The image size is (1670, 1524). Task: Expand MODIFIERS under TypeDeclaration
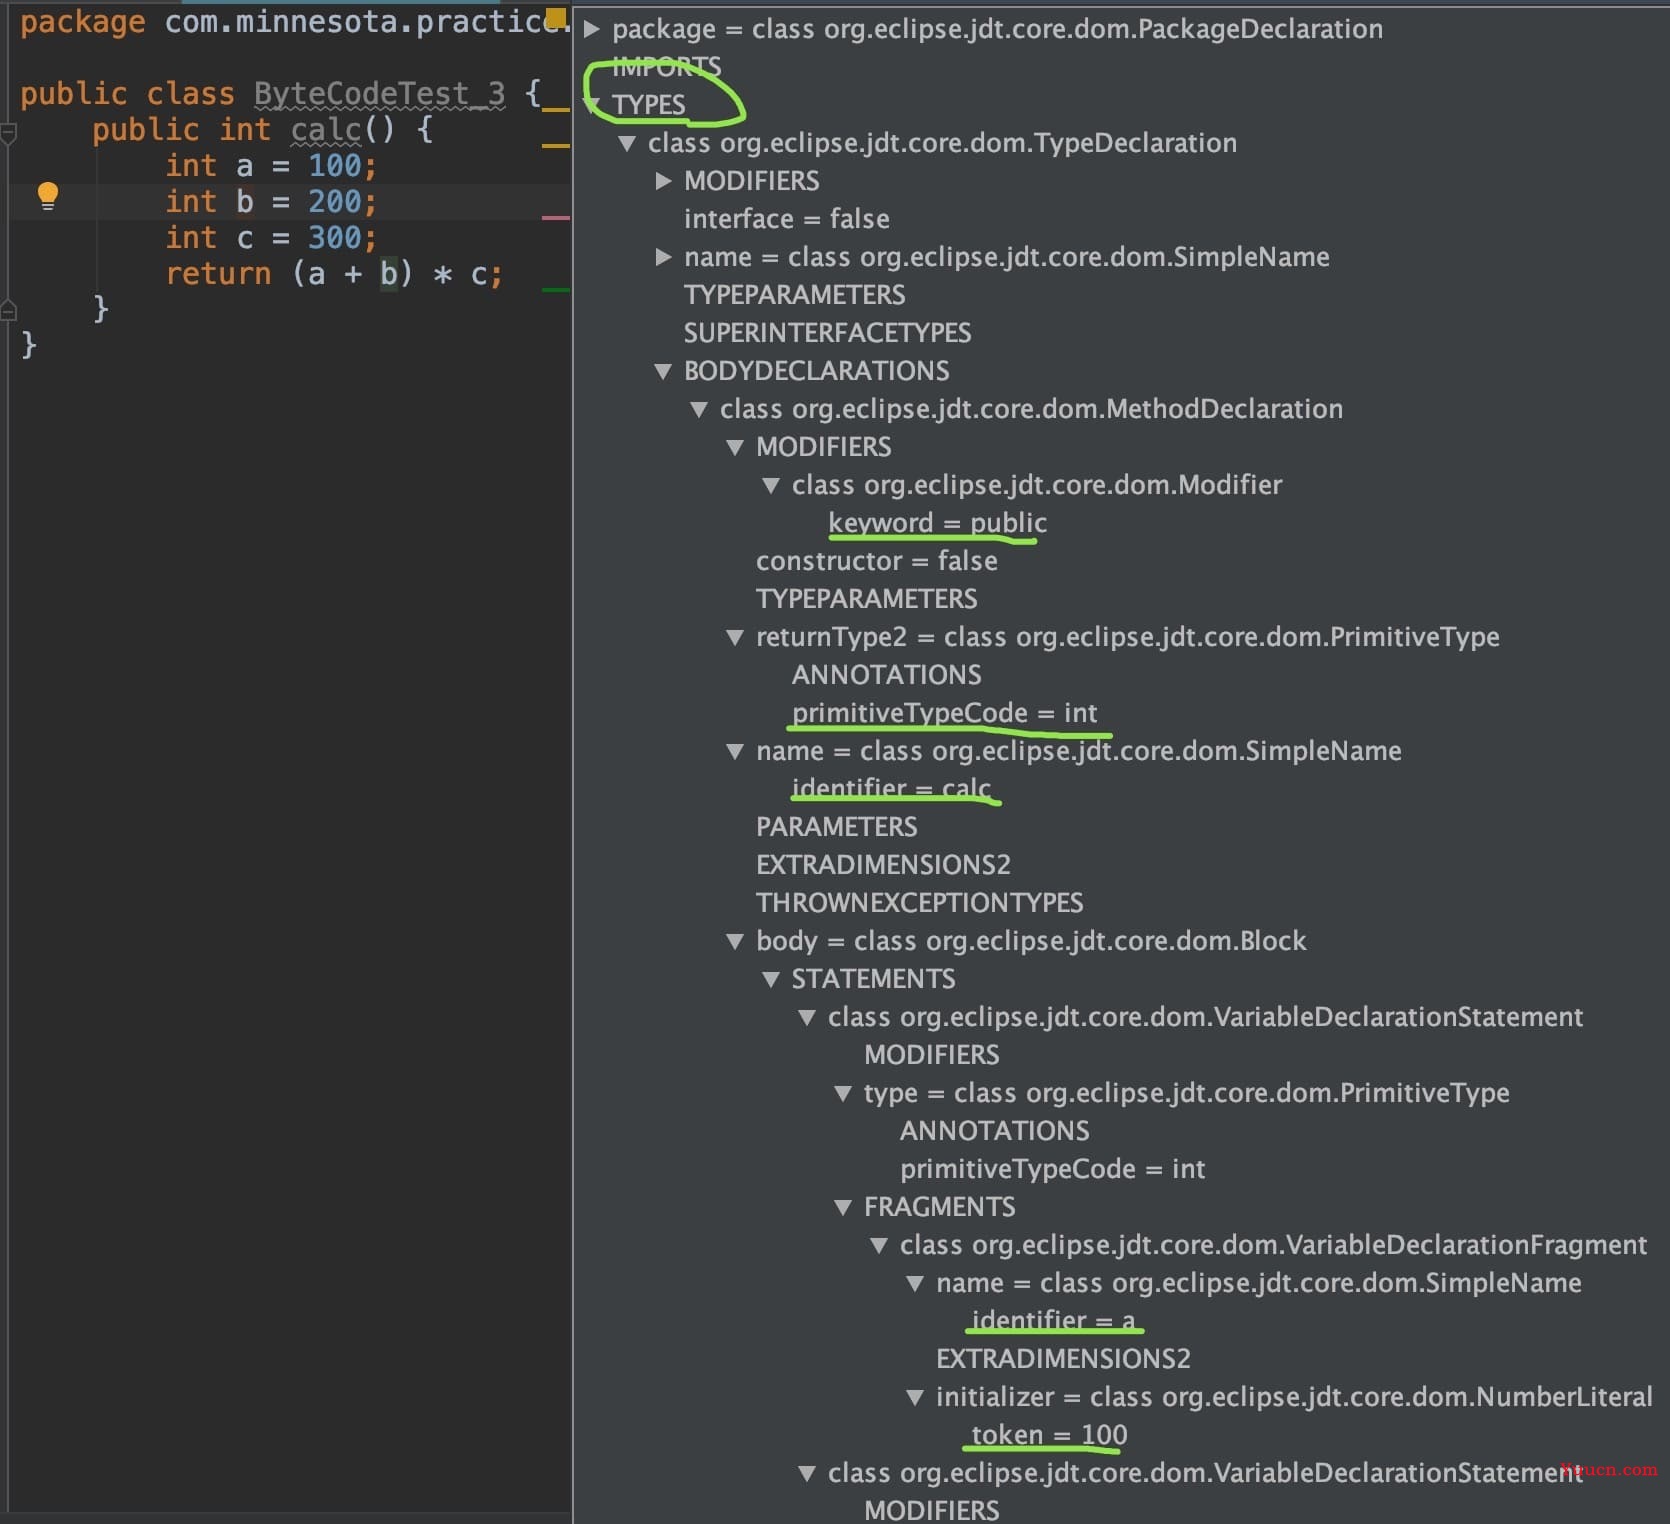click(663, 181)
